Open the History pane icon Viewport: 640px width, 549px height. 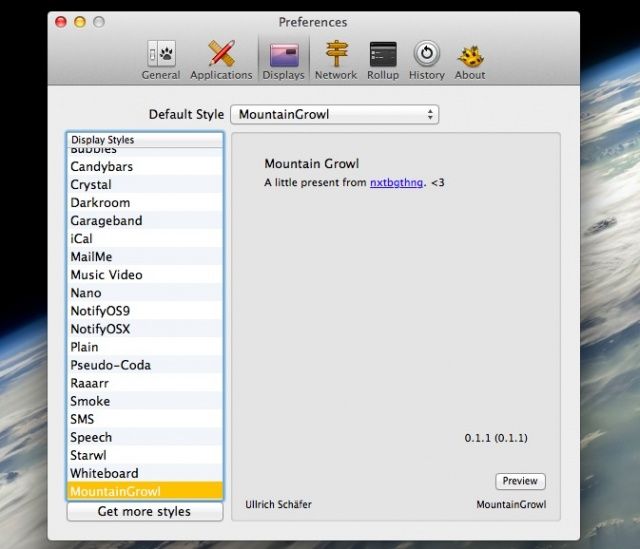click(427, 59)
